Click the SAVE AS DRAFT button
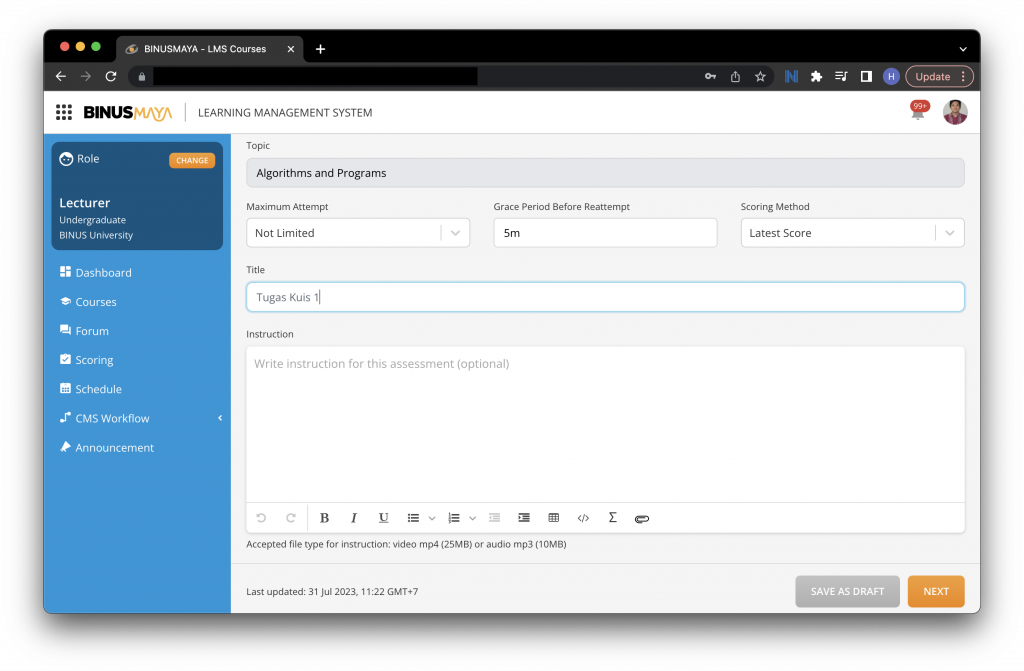Viewport: 1024px width, 671px height. [x=847, y=591]
